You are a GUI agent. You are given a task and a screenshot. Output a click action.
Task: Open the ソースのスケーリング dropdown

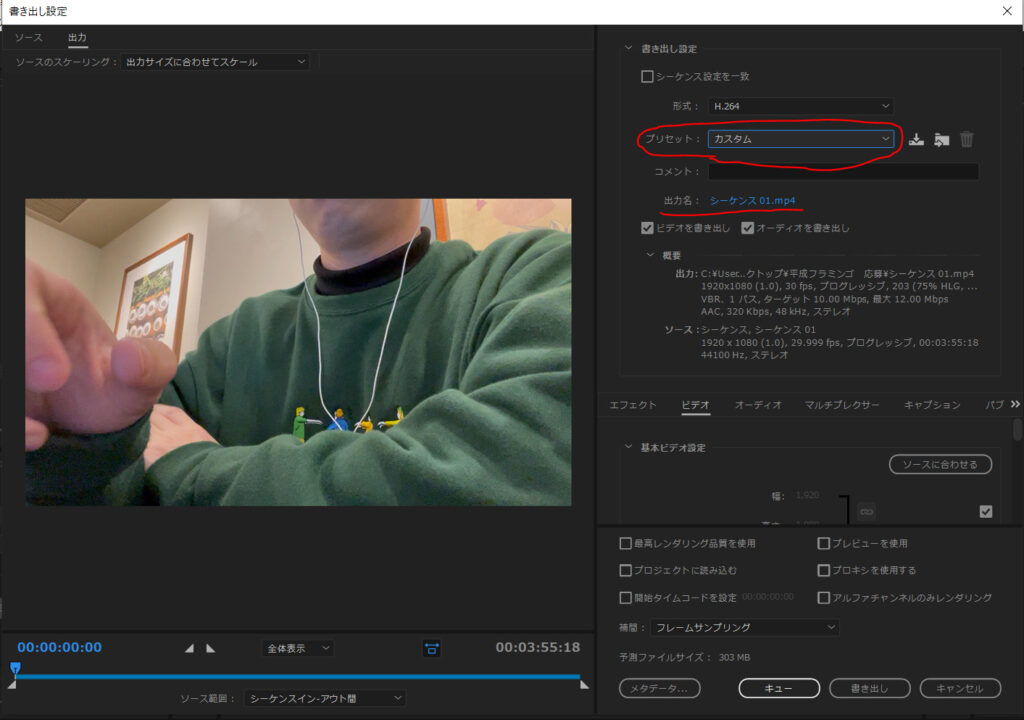point(215,62)
